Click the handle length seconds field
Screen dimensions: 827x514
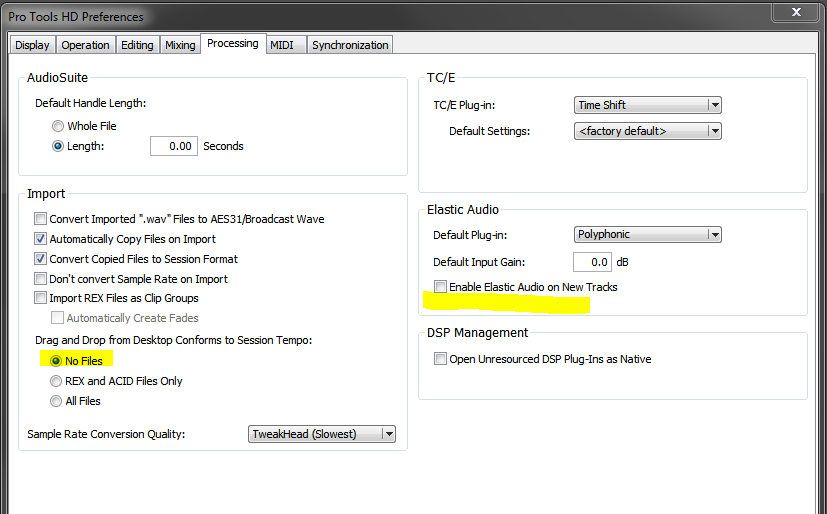click(x=174, y=146)
